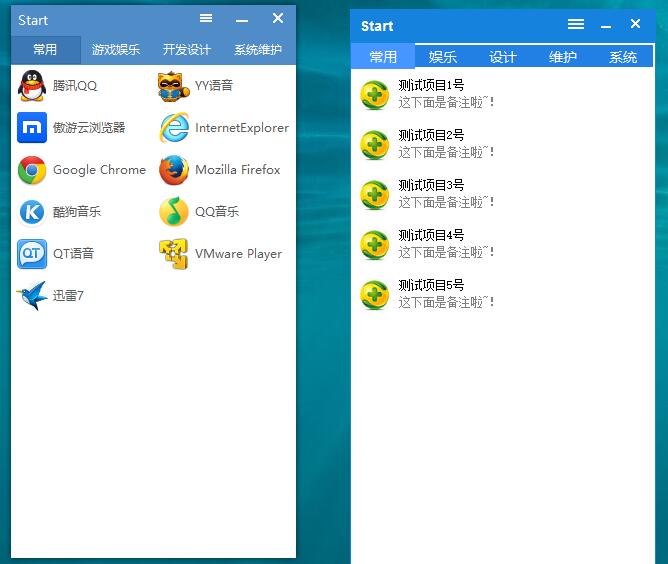Select 常用 tab in left window
Viewport: 668px width, 564px height.
click(46, 50)
